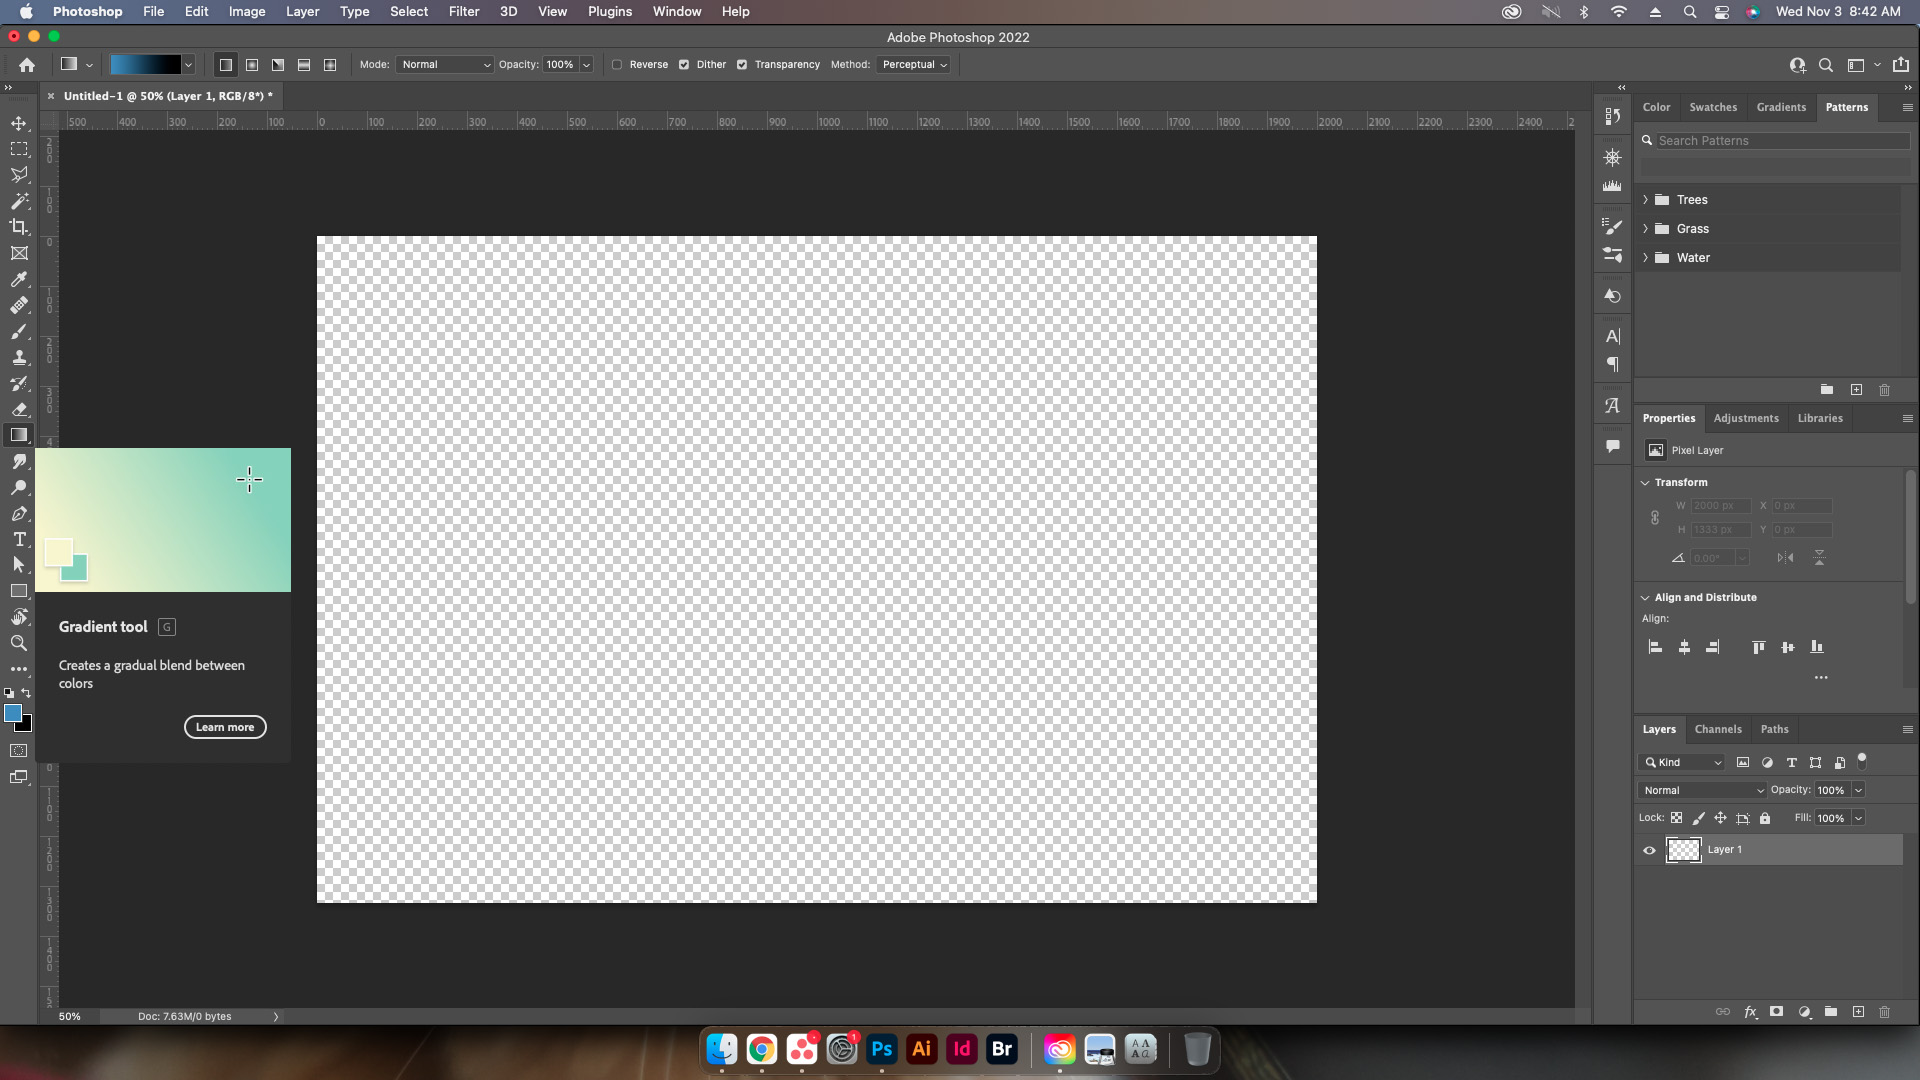
Task: Open the layer blend mode dropdown
Action: click(x=1703, y=791)
